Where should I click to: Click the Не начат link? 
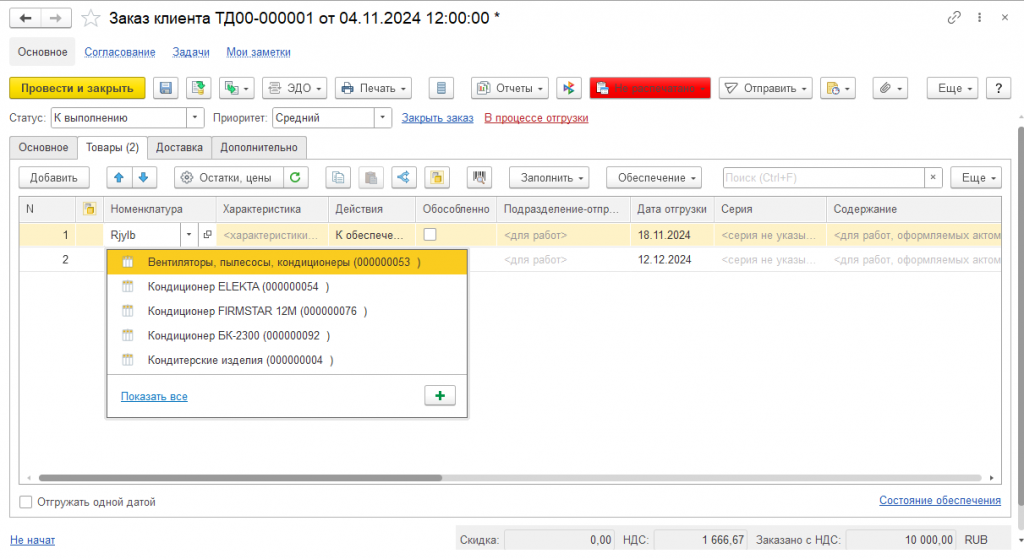pyautogui.click(x=33, y=540)
